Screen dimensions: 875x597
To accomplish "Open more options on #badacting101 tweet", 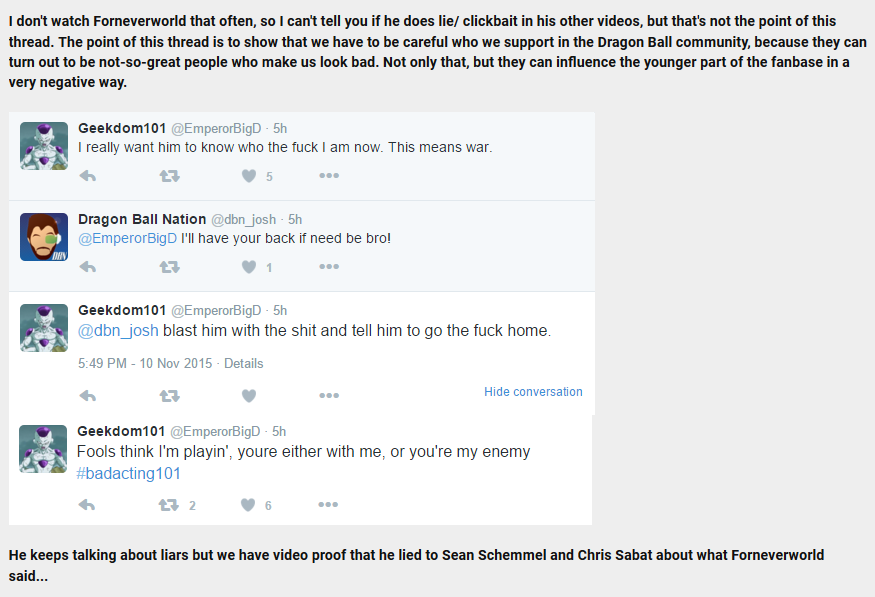I will pos(328,504).
